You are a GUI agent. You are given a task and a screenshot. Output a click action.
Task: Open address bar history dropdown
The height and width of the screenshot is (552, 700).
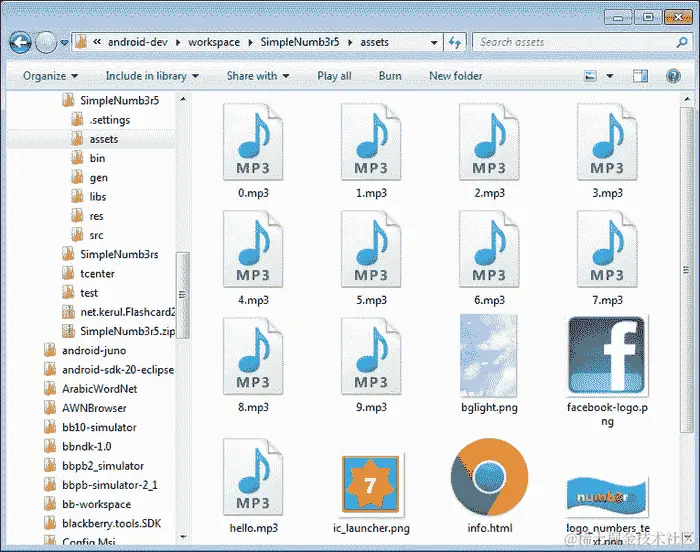434,43
